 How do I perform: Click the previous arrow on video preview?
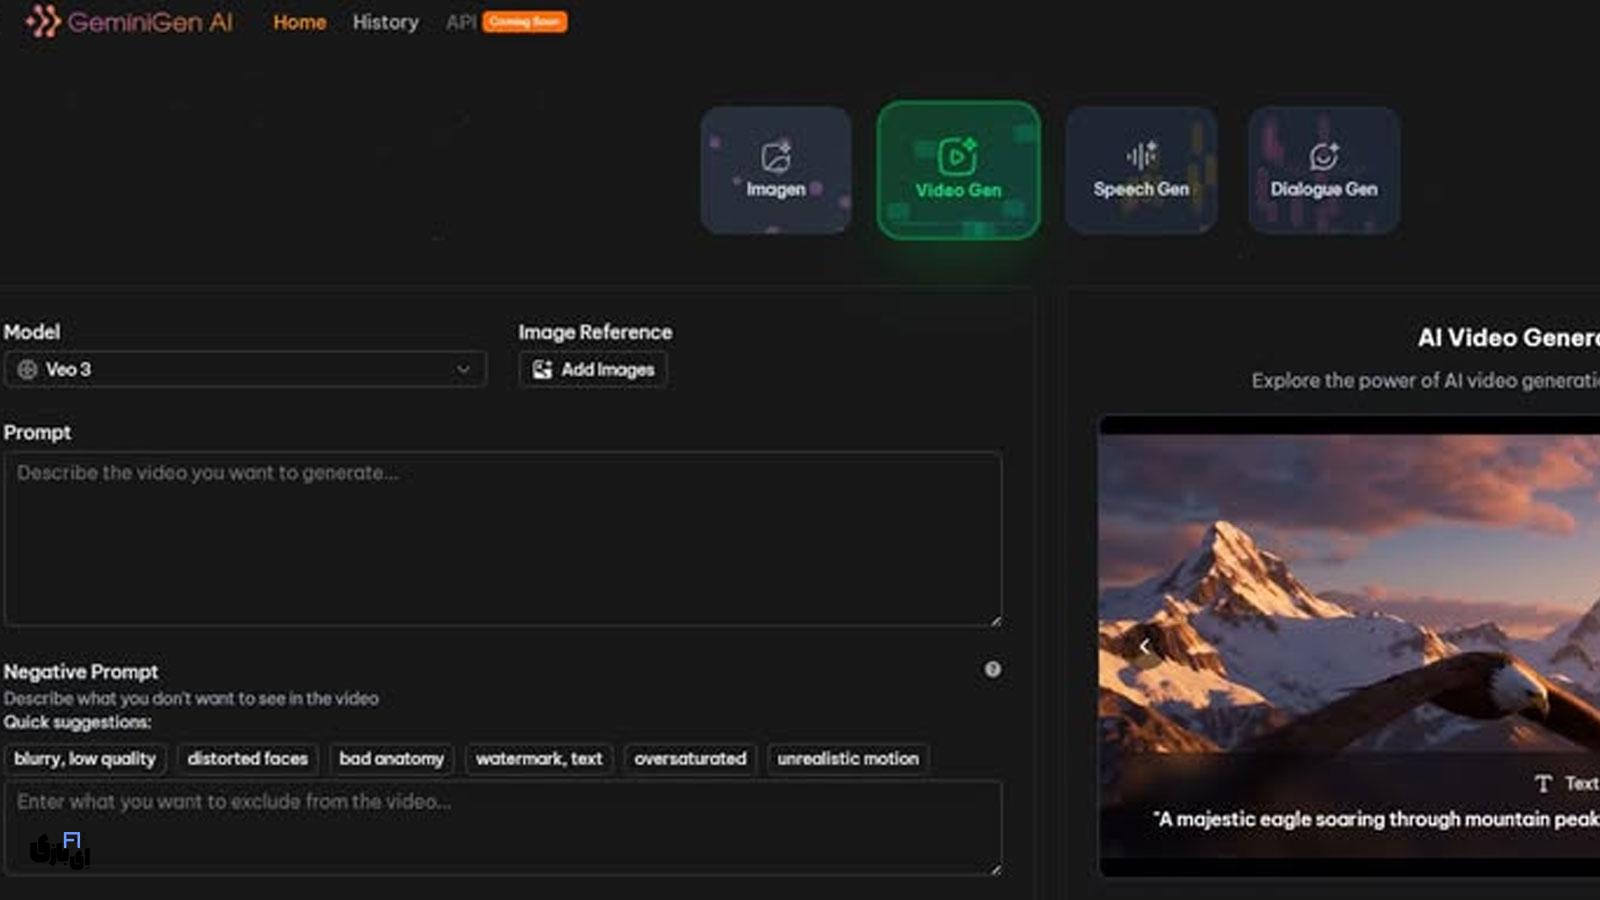1144,647
